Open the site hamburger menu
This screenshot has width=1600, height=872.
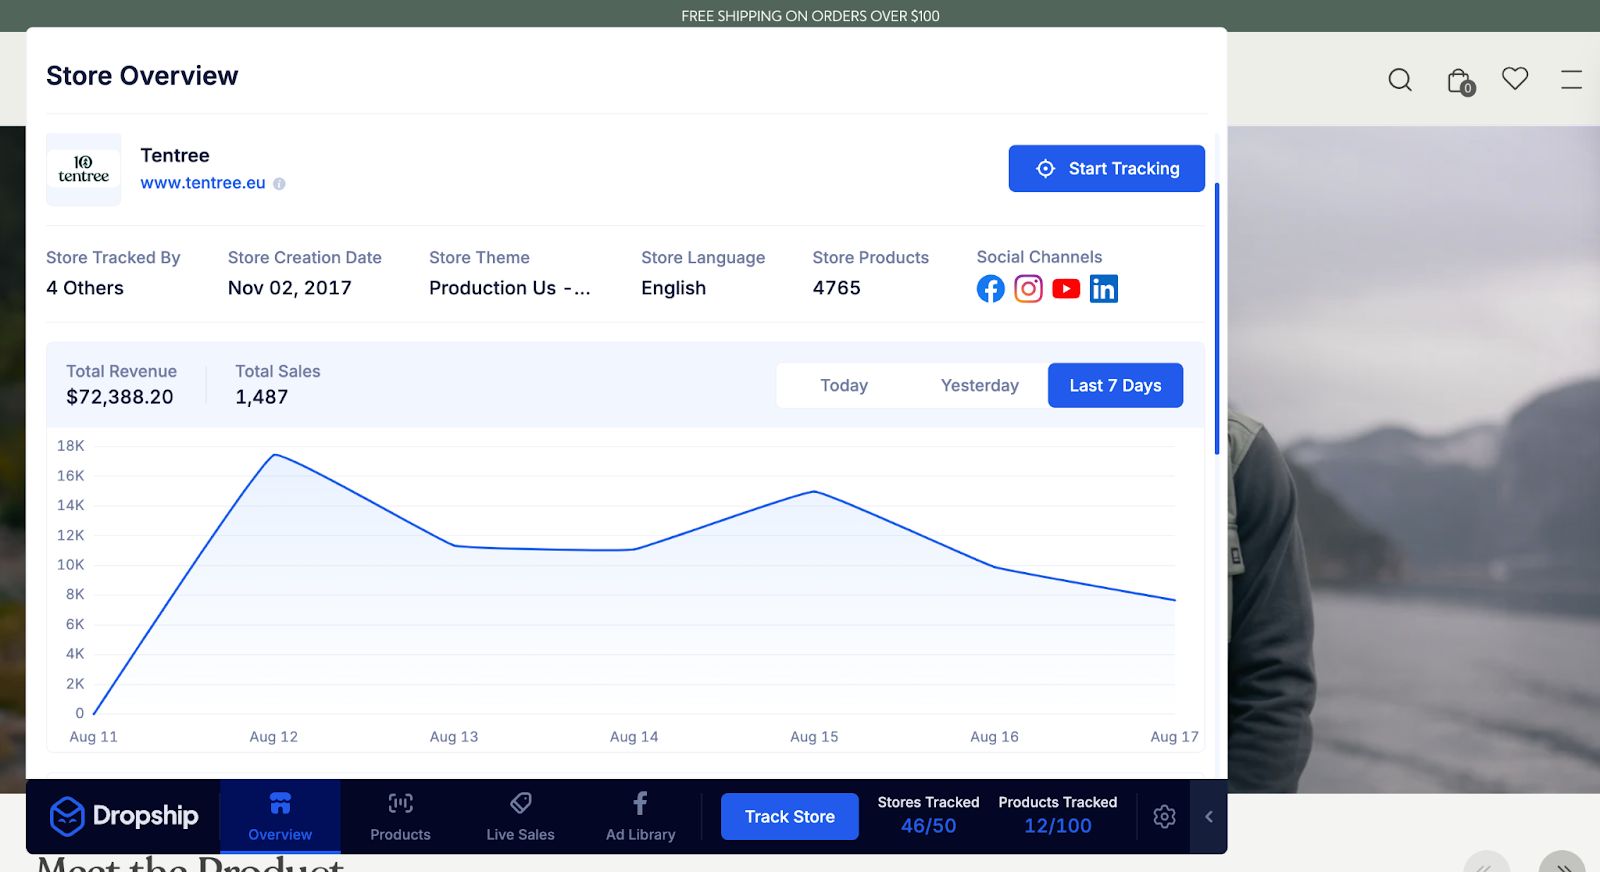(x=1571, y=80)
